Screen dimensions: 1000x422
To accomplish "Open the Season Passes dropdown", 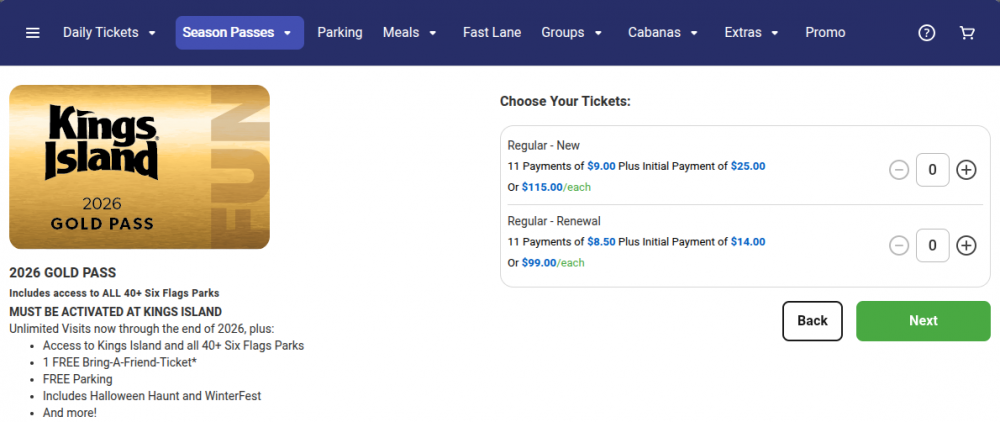I will (x=239, y=33).
